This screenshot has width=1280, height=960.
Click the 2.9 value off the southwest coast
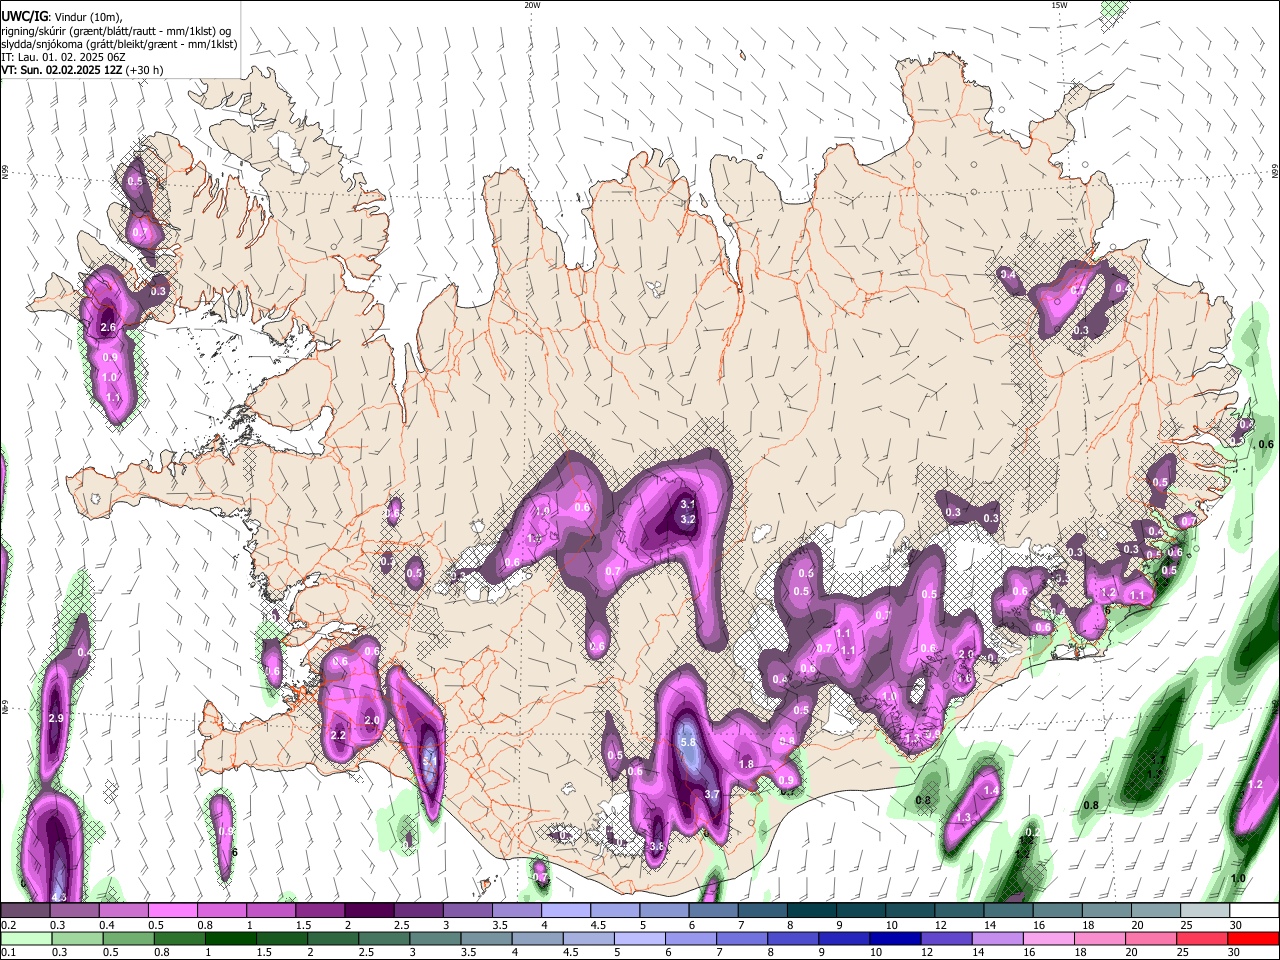(56, 718)
